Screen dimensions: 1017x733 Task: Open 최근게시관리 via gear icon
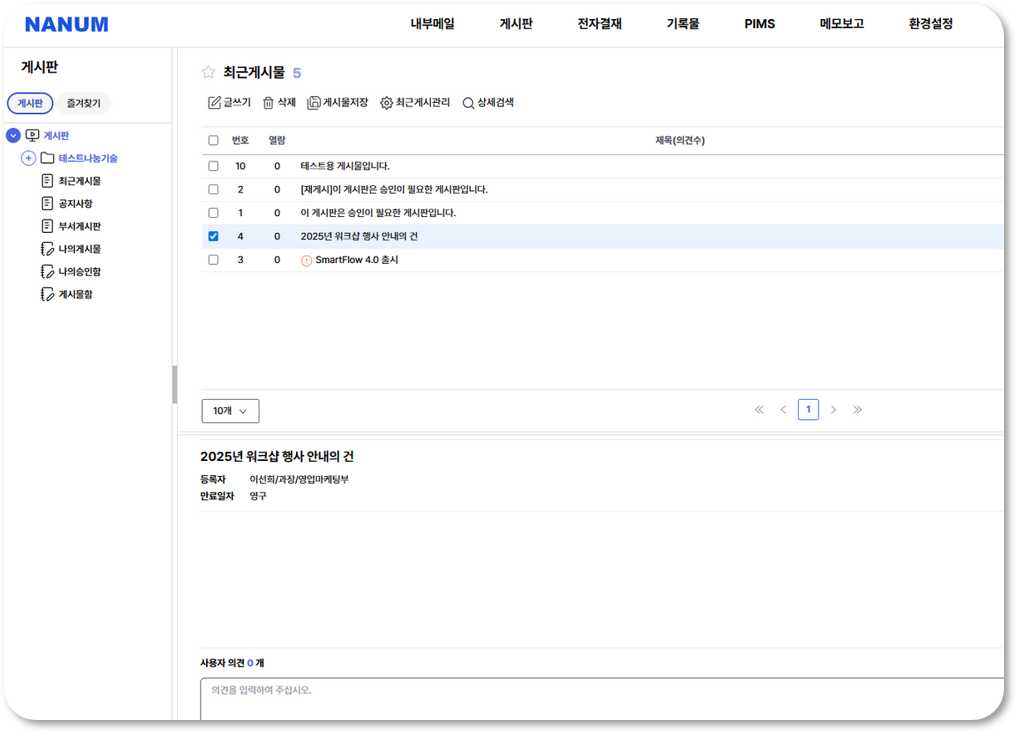click(x=387, y=103)
